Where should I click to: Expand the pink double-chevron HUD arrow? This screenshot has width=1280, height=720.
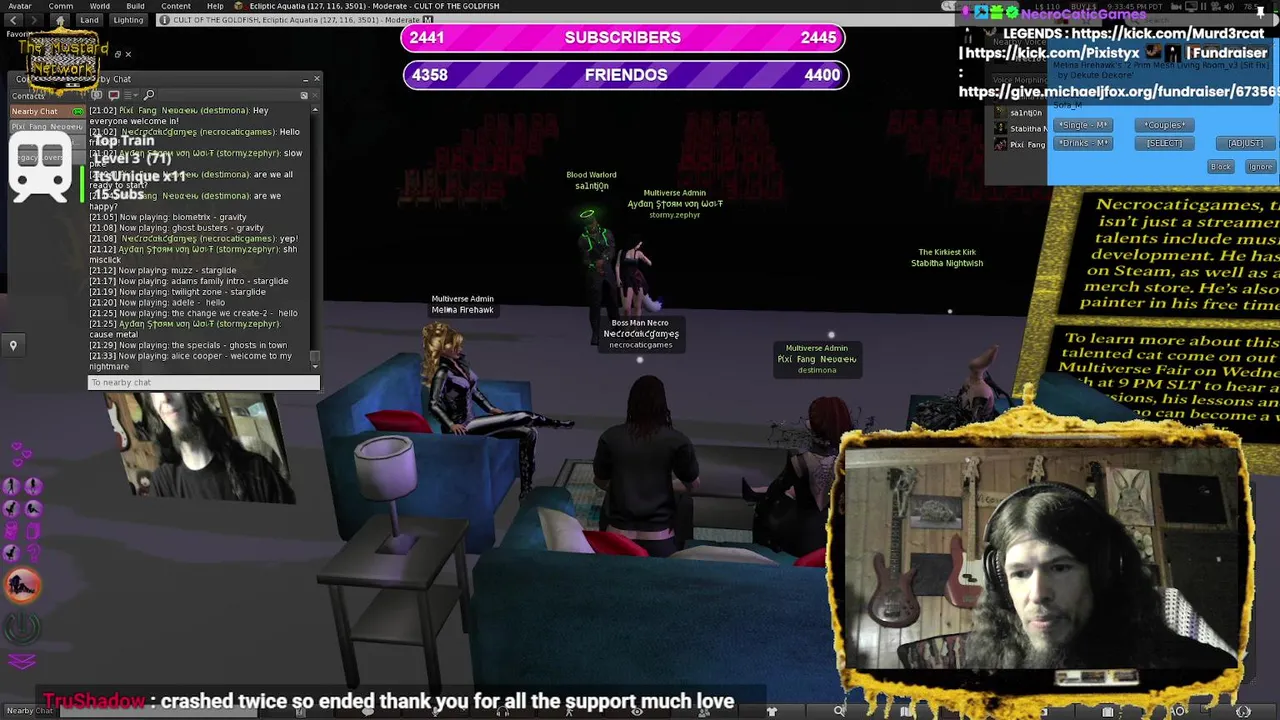pyautogui.click(x=22, y=660)
